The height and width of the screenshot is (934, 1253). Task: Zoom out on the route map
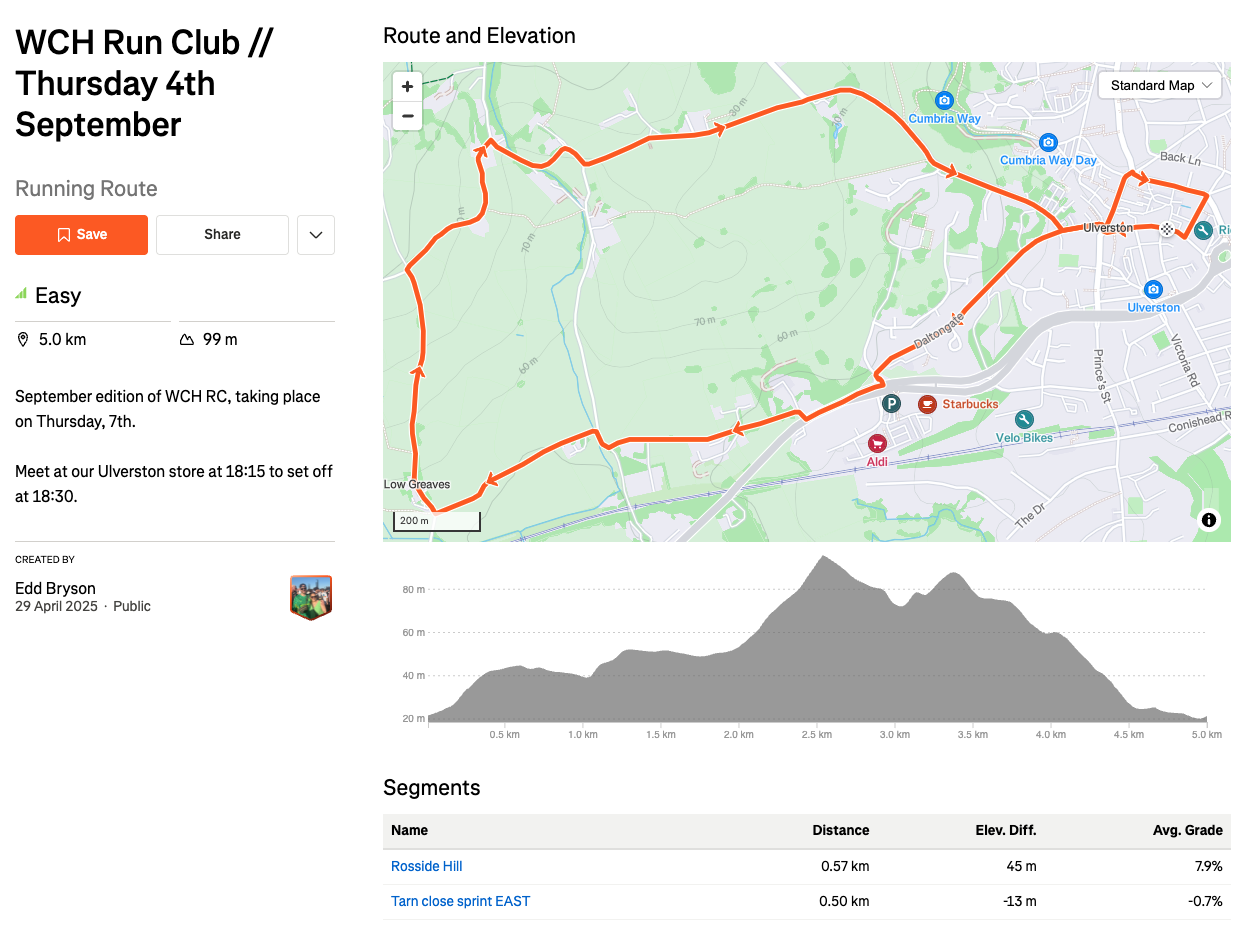(x=407, y=116)
